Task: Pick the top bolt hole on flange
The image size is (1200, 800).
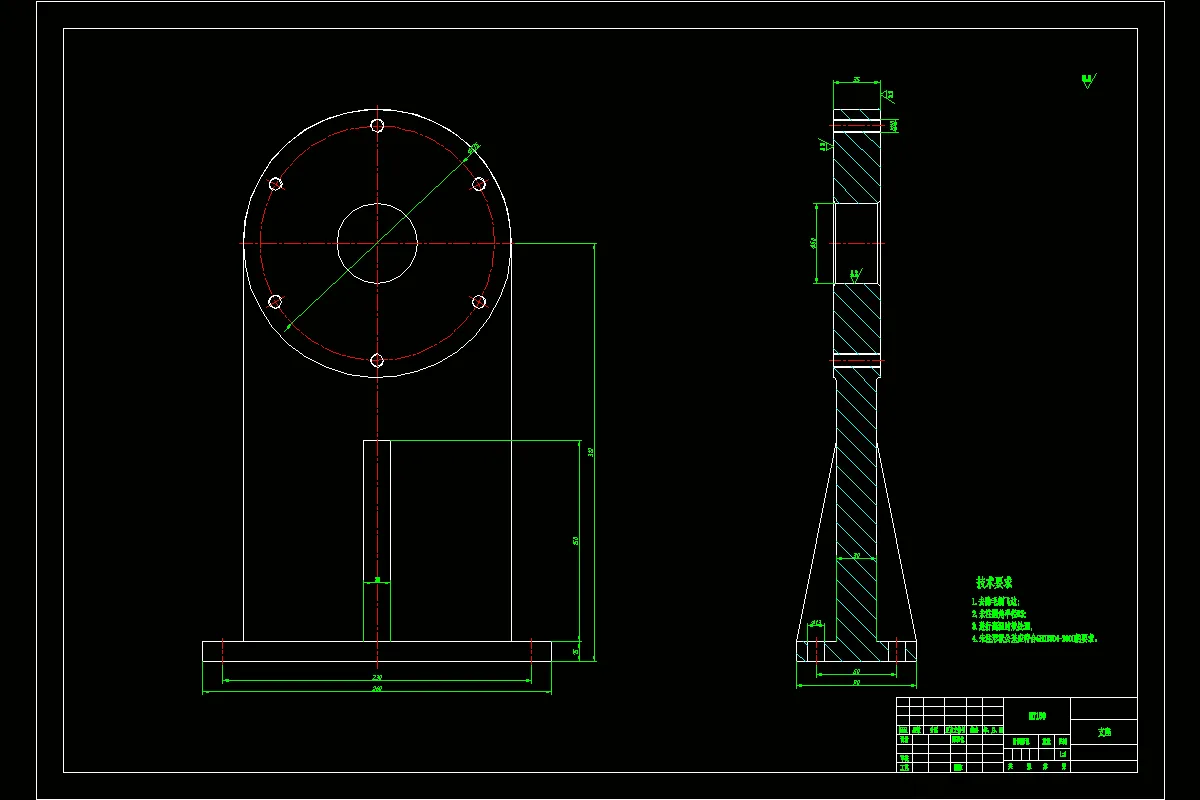Action: 377,126
